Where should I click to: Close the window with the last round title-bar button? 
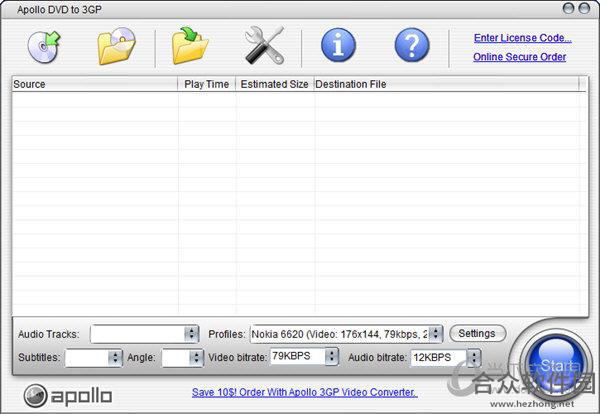pyautogui.click(x=584, y=8)
